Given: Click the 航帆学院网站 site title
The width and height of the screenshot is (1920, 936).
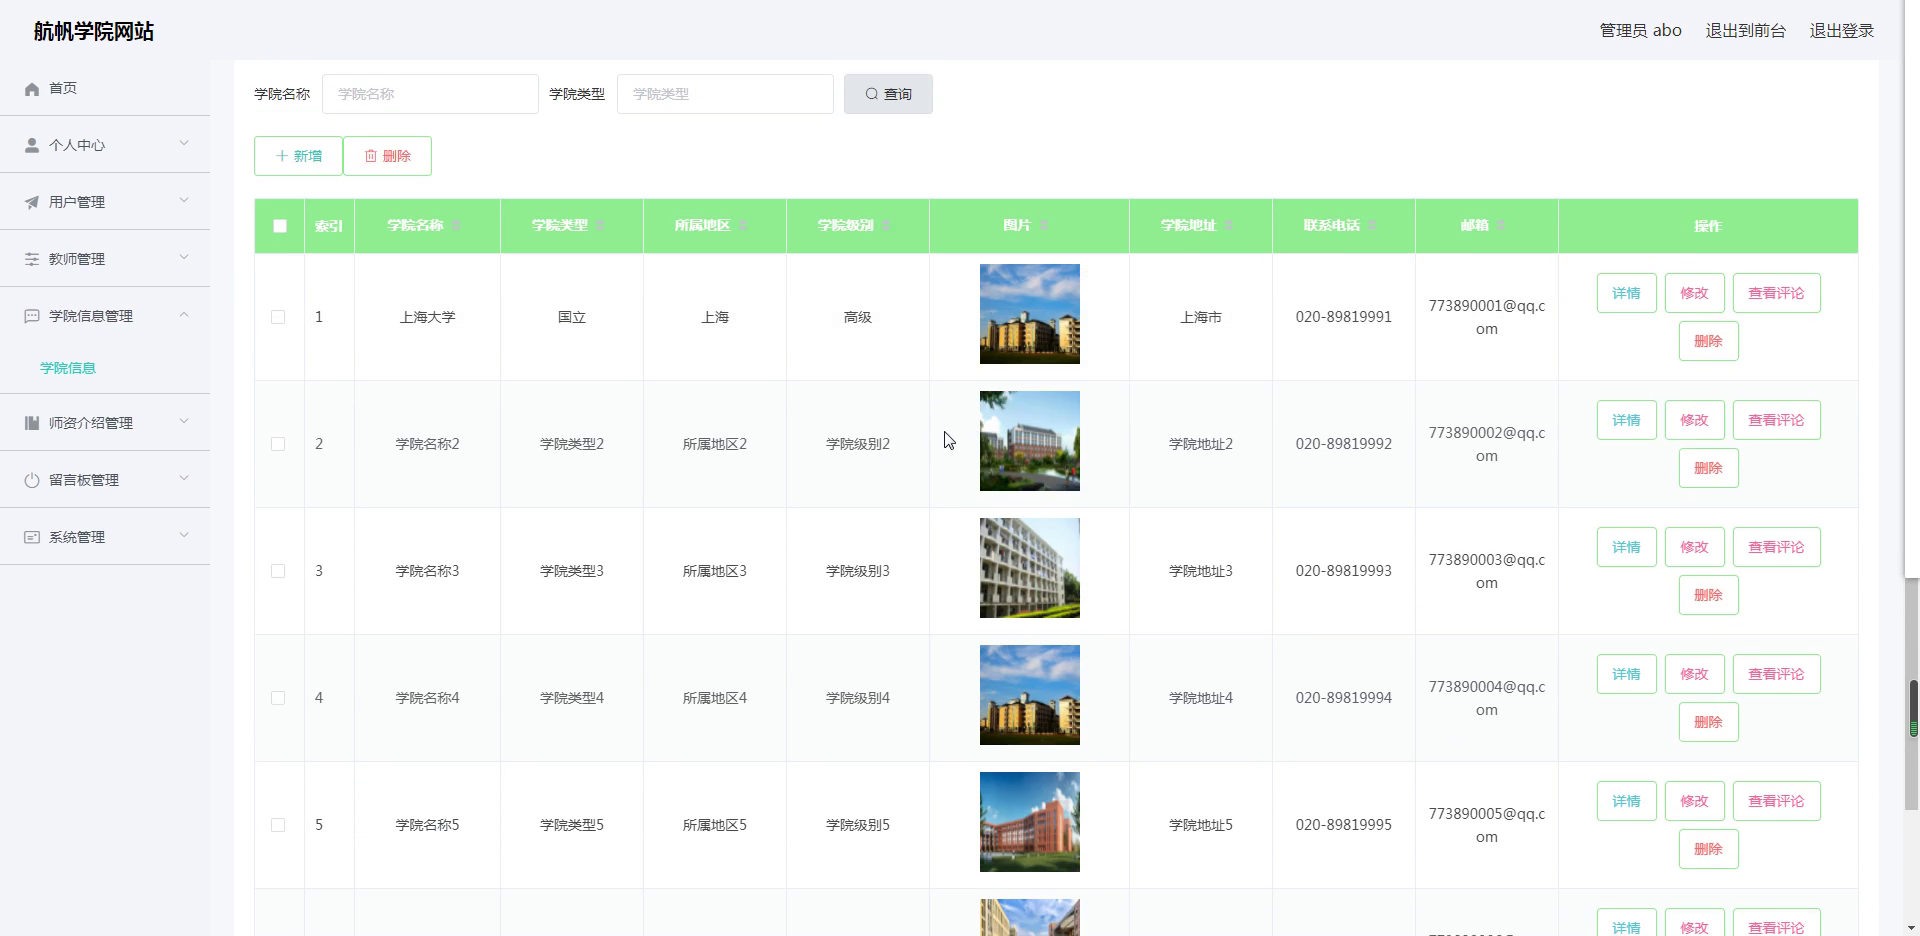Looking at the screenshot, I should pyautogui.click(x=94, y=32).
